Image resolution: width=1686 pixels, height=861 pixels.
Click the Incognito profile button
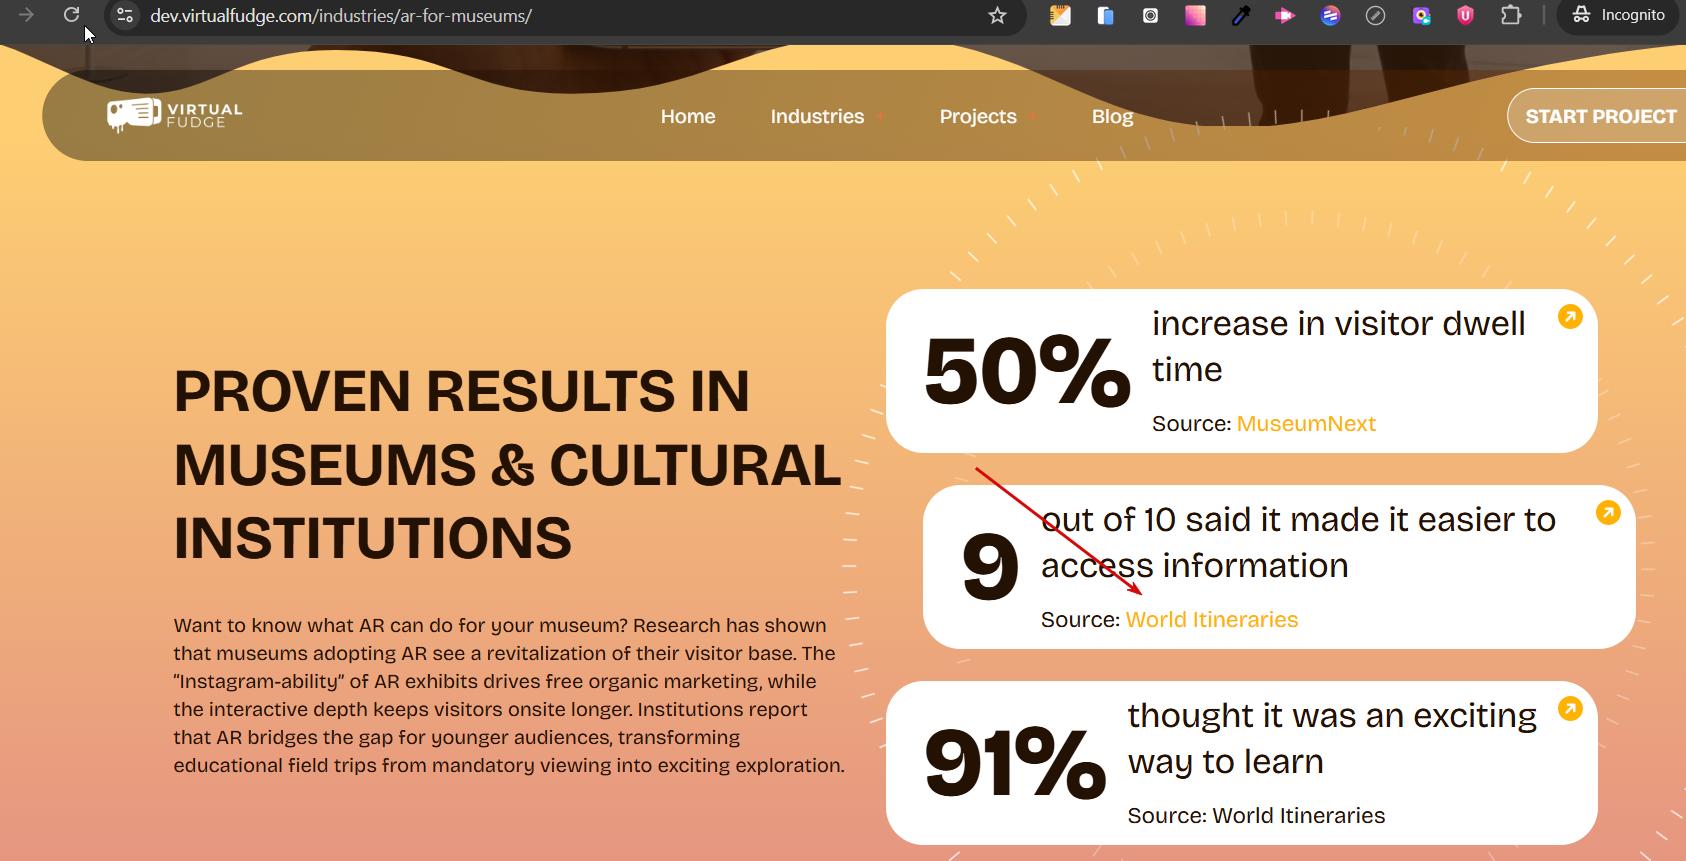pyautogui.click(x=1618, y=15)
